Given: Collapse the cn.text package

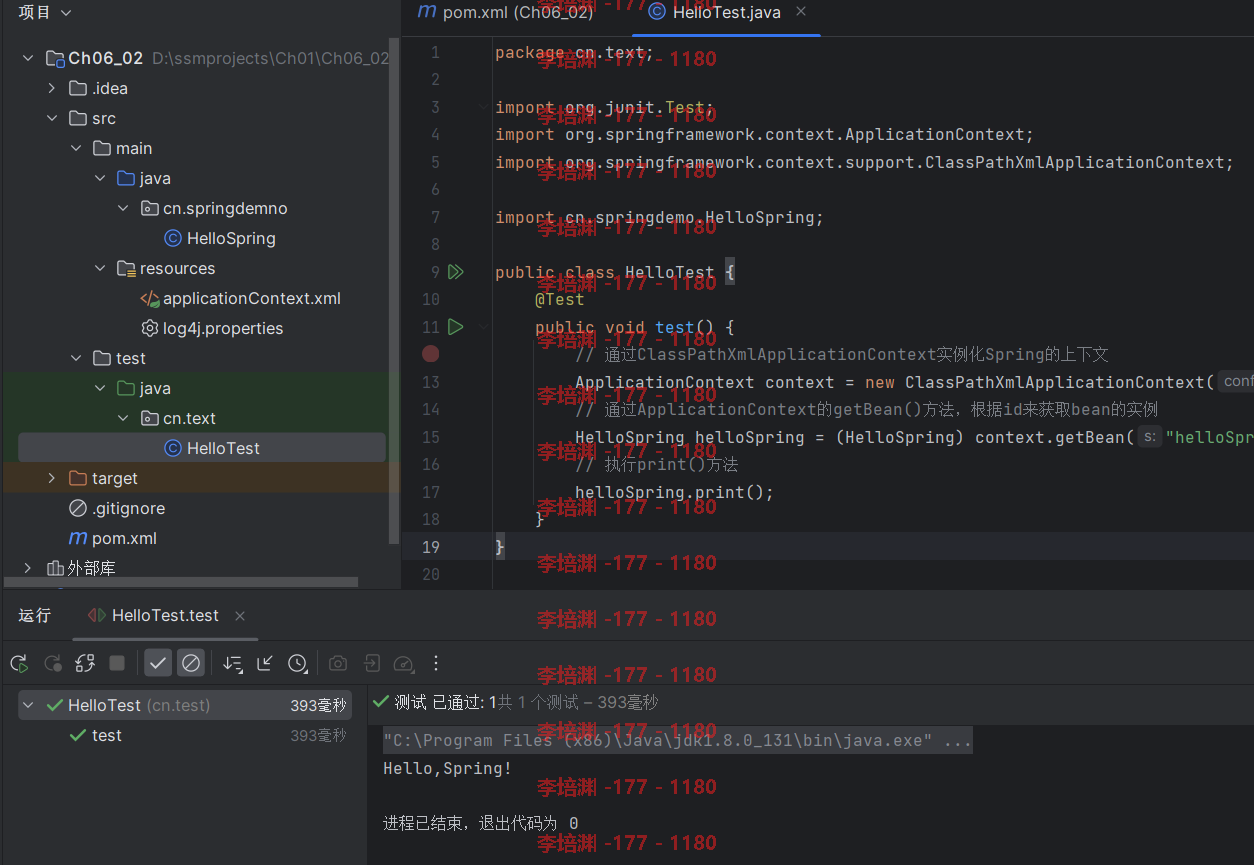Looking at the screenshot, I should [123, 418].
